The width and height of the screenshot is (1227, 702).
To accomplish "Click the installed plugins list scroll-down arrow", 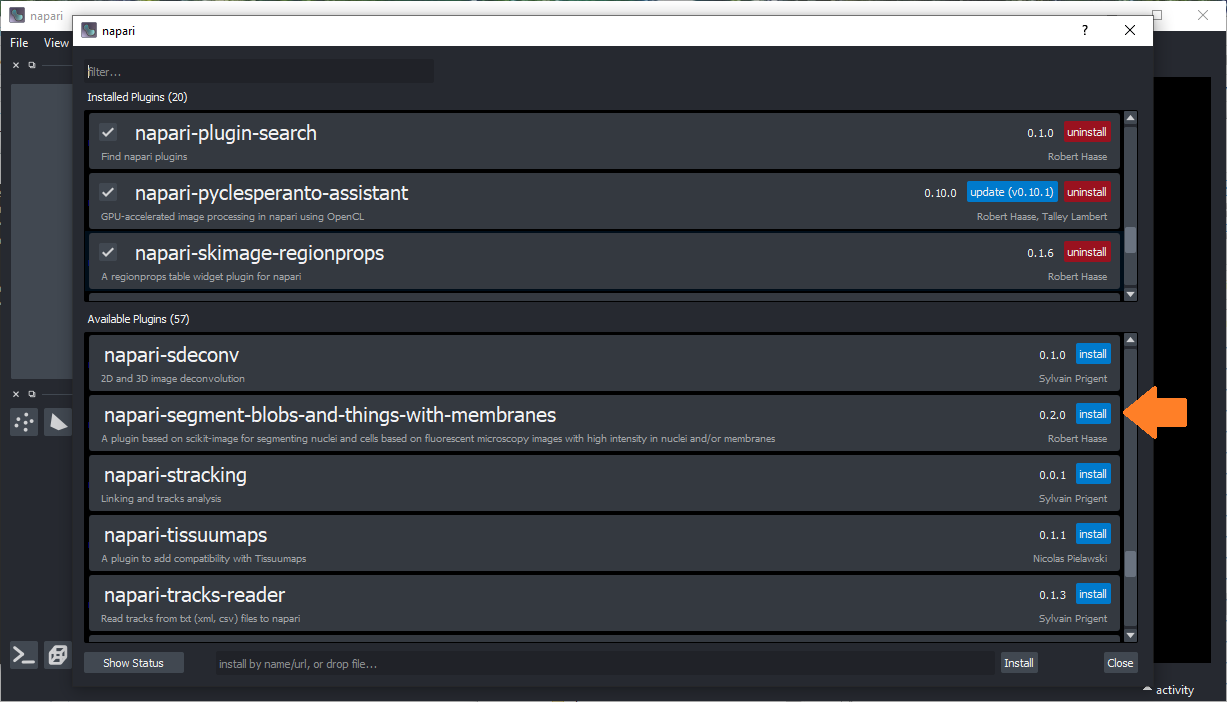I will tap(1131, 294).
